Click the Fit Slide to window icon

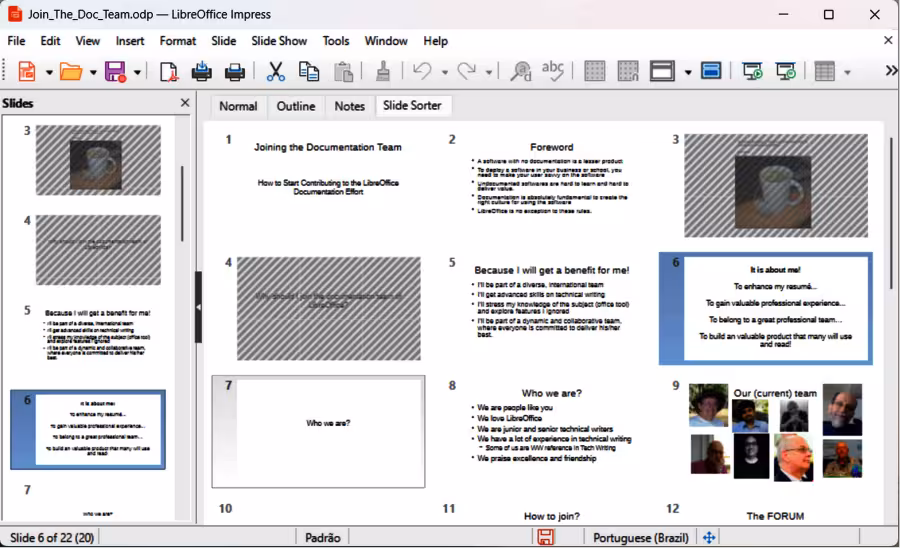click(x=709, y=538)
